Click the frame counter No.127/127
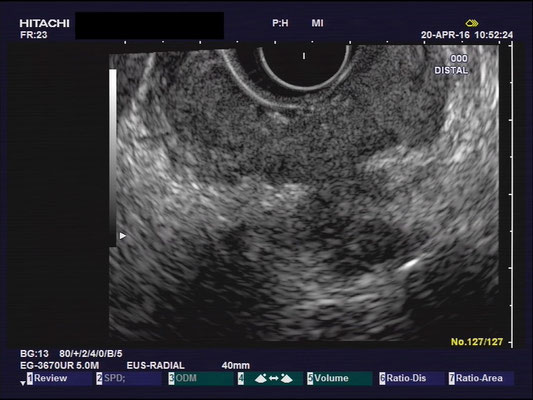Viewport: 533px width, 400px height. [477, 342]
